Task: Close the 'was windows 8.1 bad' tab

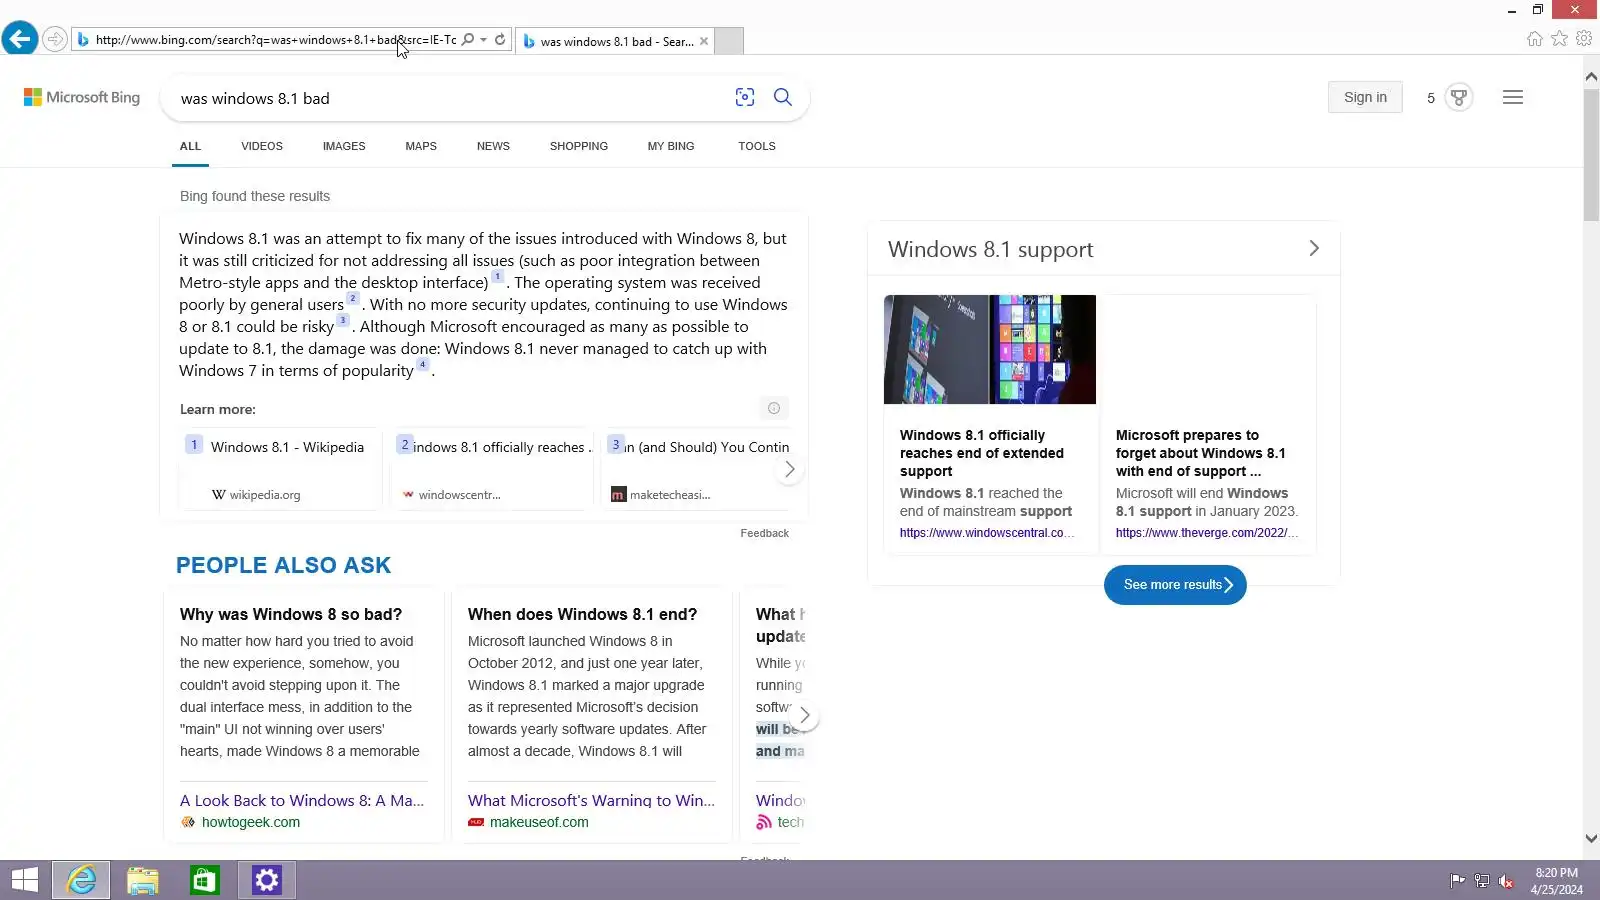Action: tap(704, 41)
